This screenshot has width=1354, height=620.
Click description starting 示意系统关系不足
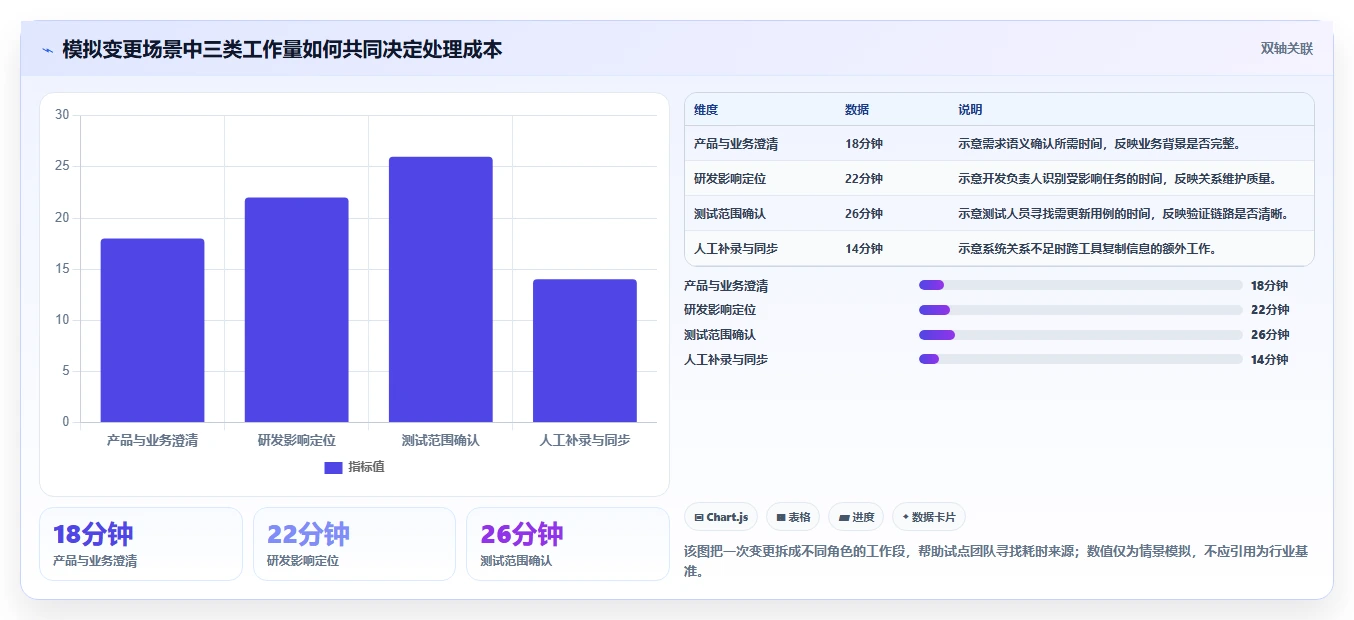point(1090,249)
